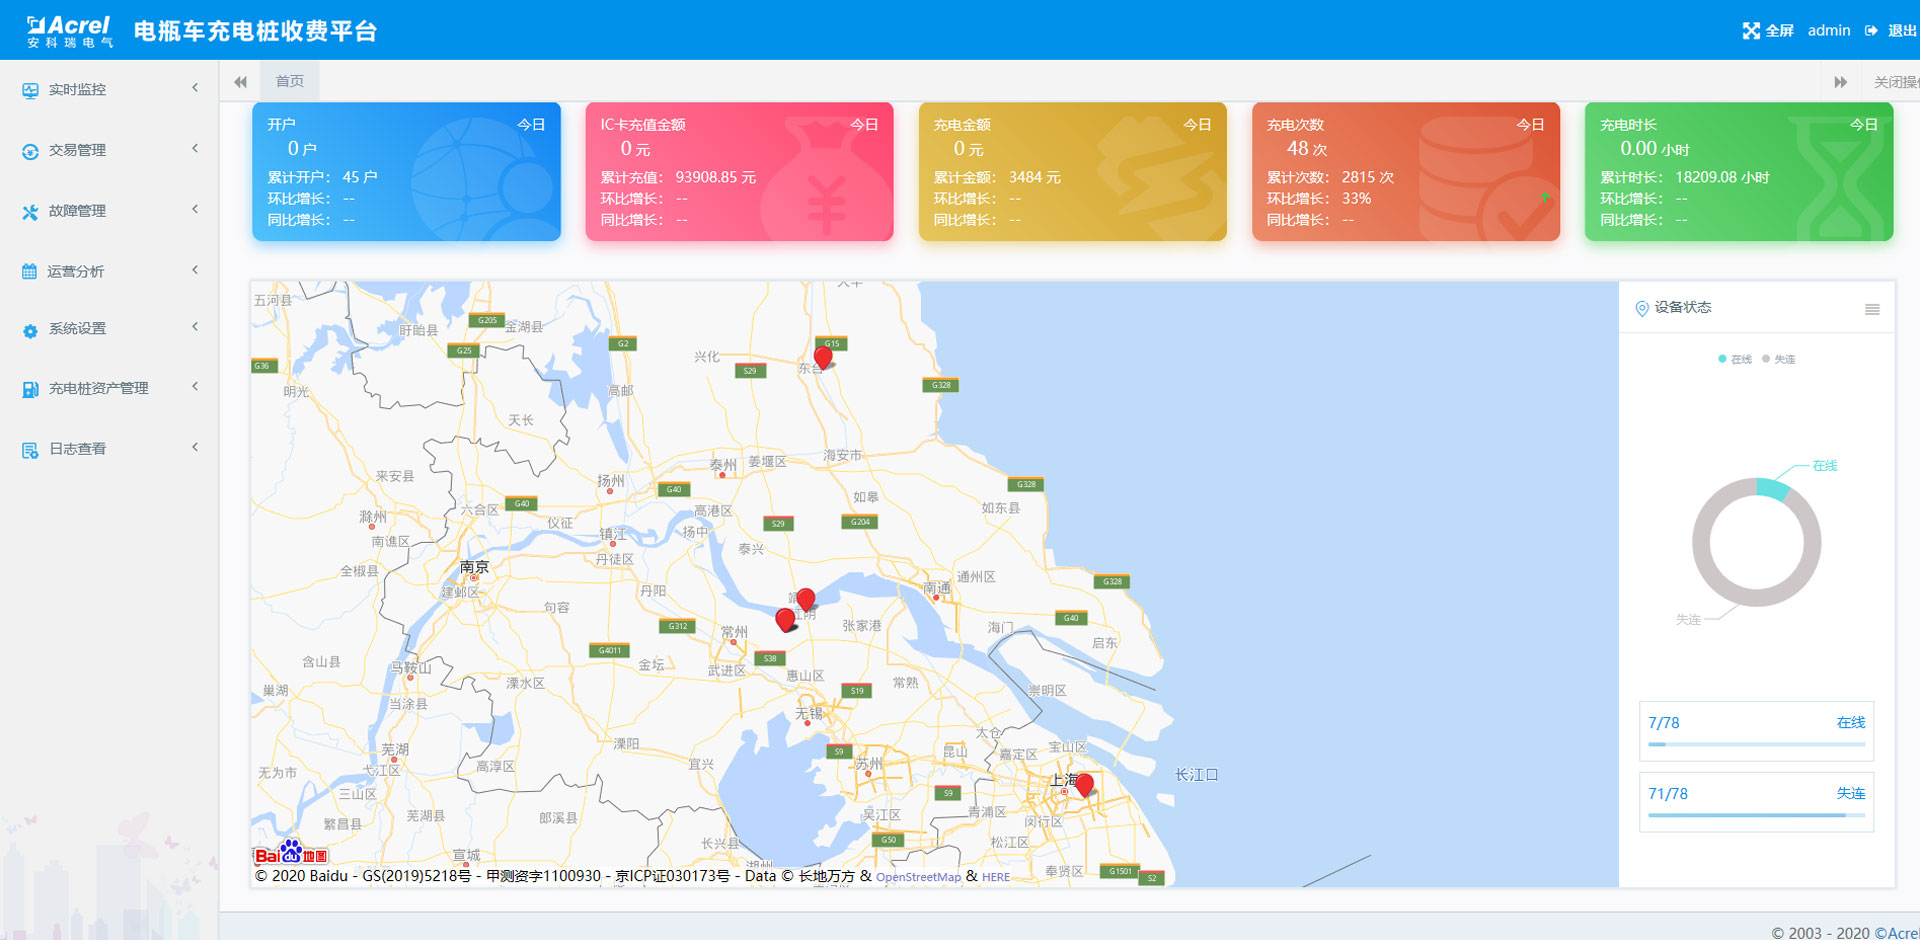Click the logout 退出 icon
Viewport: 1920px width, 940px height.
click(x=1871, y=31)
